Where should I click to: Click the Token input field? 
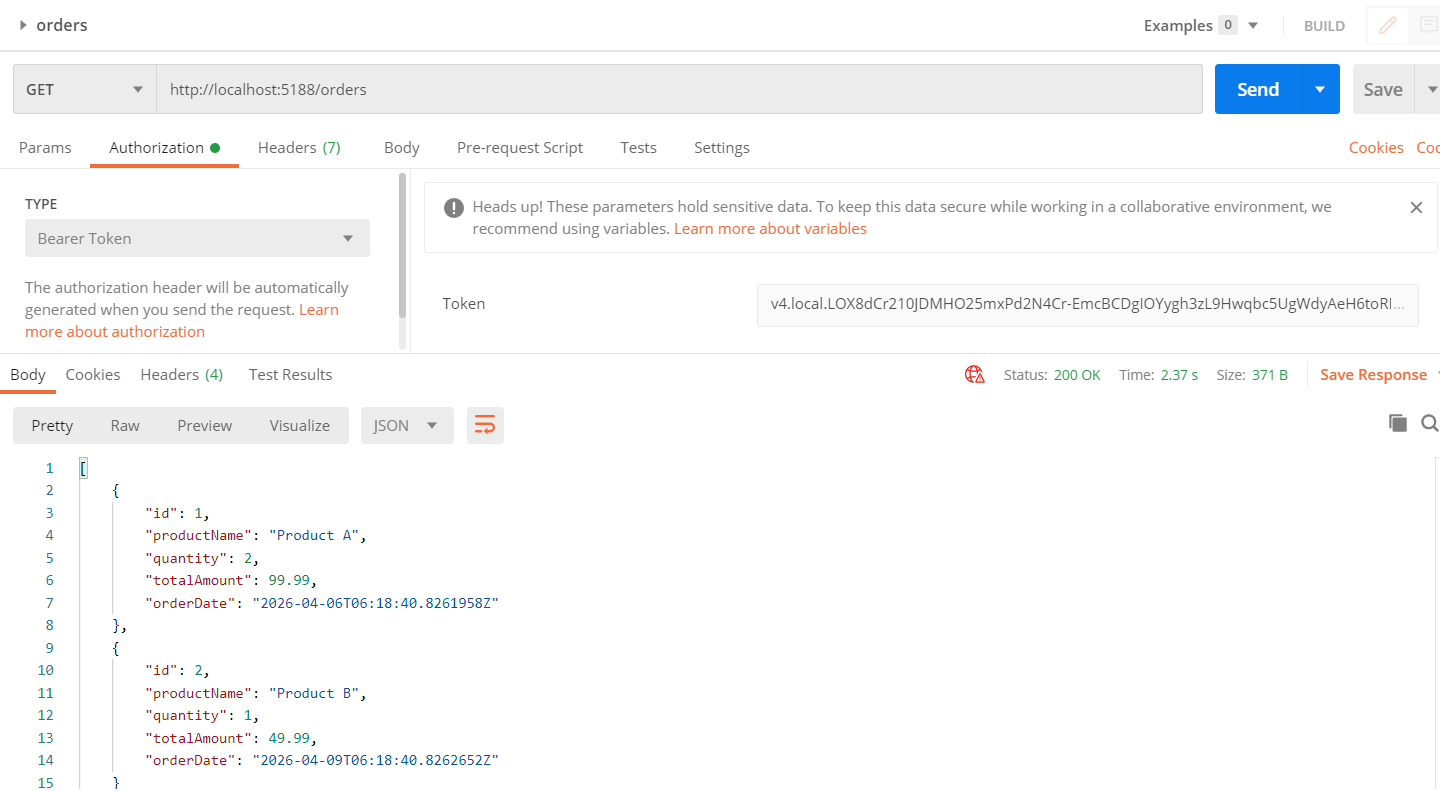click(x=1087, y=304)
